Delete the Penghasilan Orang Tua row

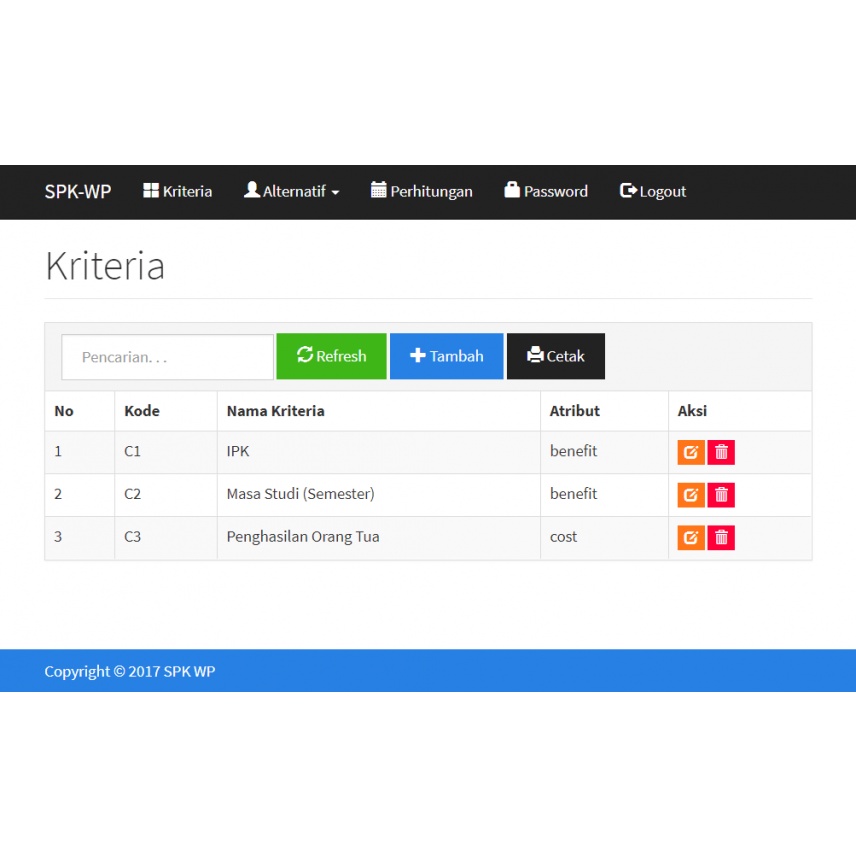721,538
